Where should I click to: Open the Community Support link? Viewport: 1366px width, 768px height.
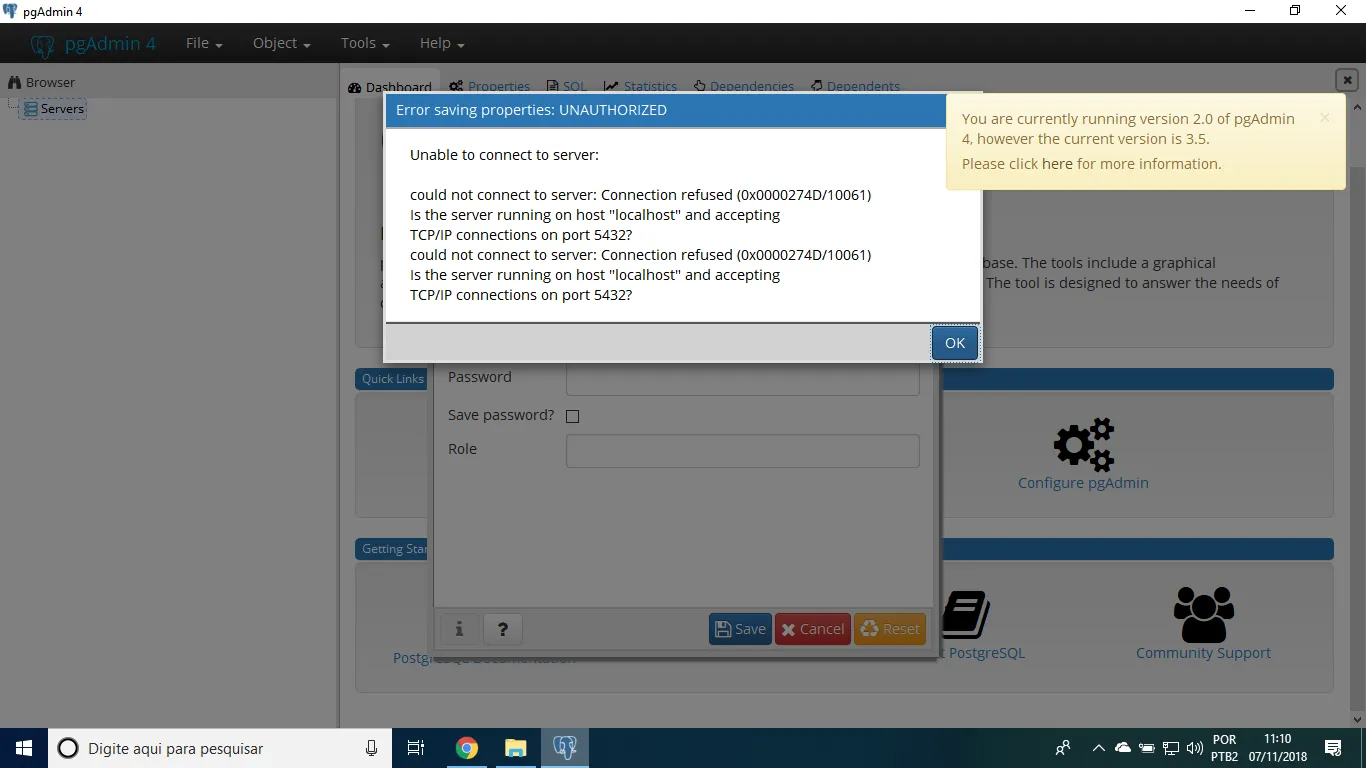click(x=1203, y=653)
